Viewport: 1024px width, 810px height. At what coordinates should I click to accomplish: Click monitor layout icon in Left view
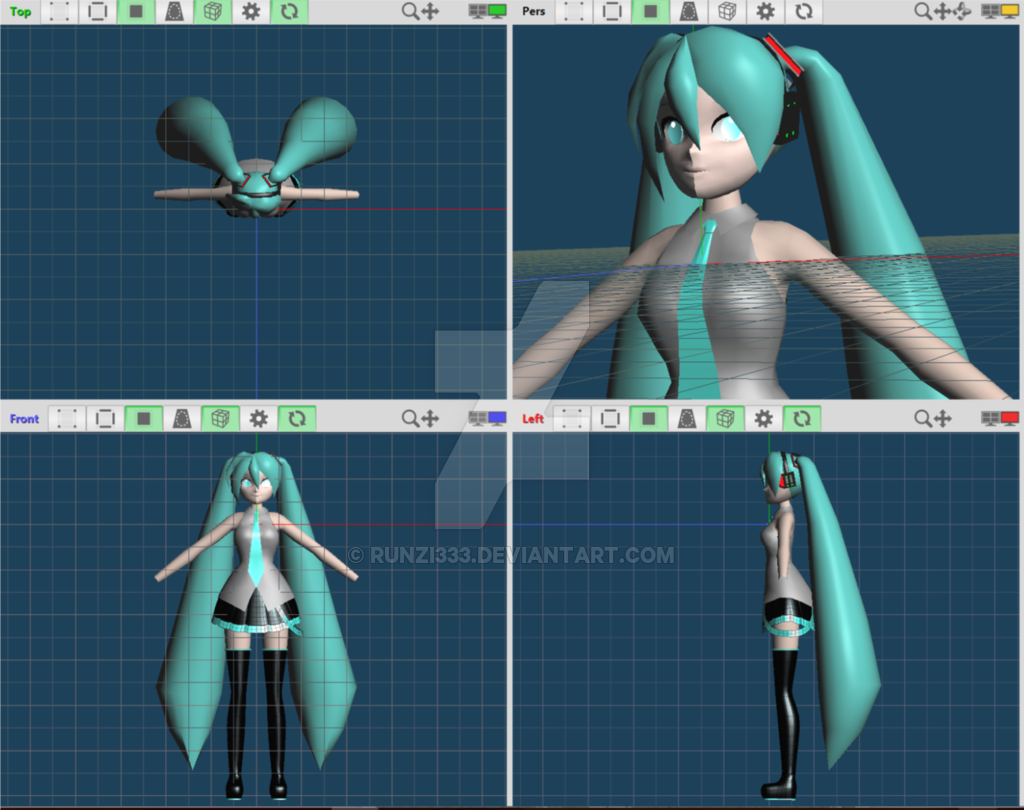[x=990, y=418]
